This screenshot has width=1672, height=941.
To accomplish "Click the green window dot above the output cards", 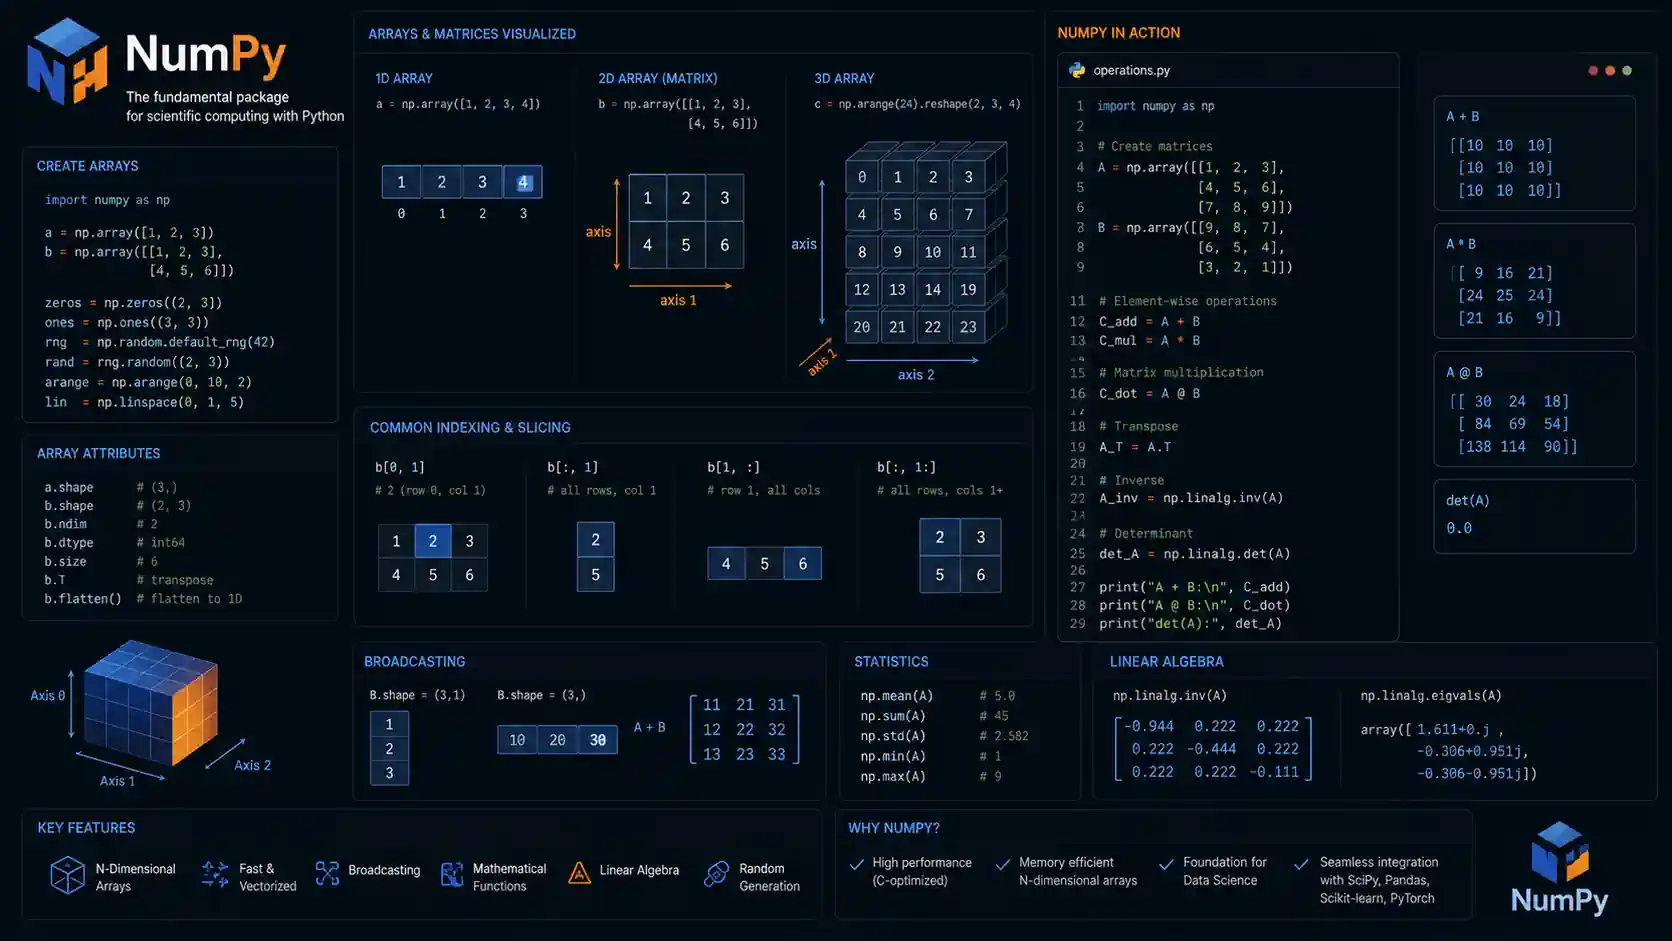I will point(1627,70).
